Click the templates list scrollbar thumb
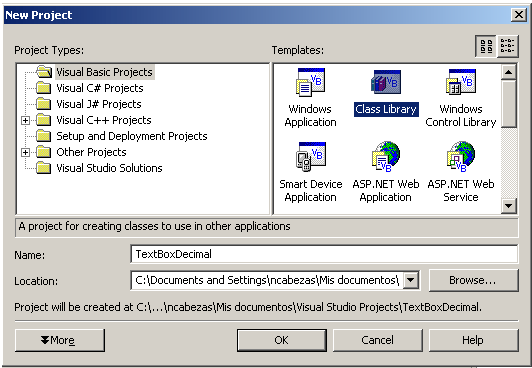 (x=509, y=104)
